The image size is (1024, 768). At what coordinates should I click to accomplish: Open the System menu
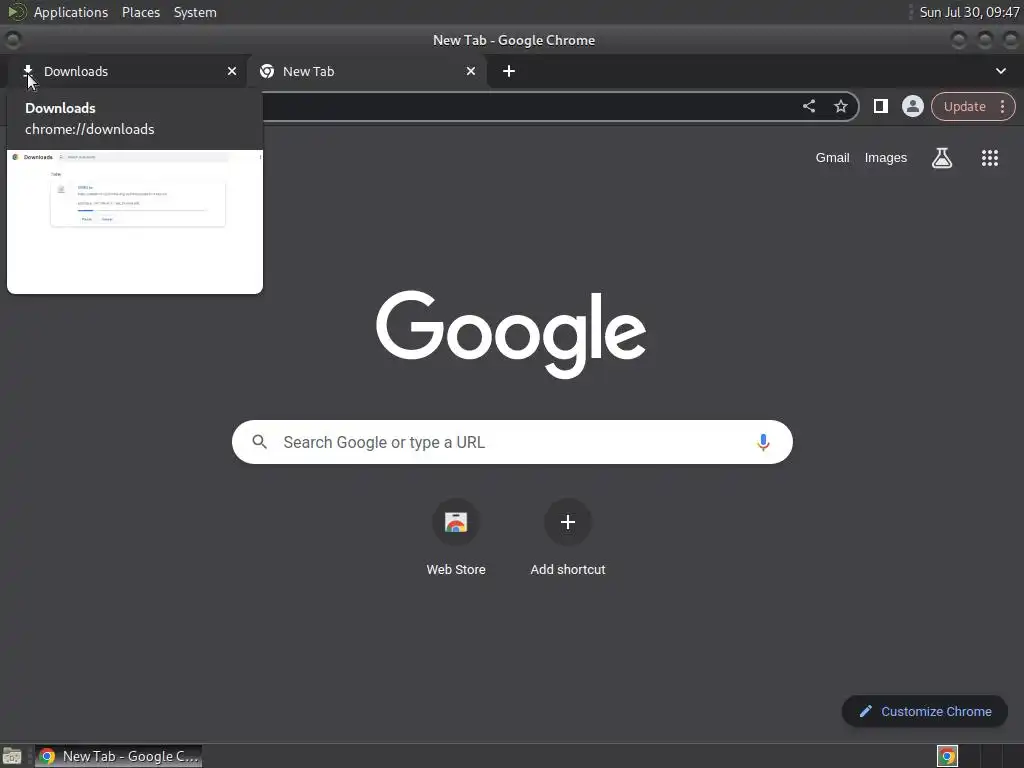tap(195, 12)
